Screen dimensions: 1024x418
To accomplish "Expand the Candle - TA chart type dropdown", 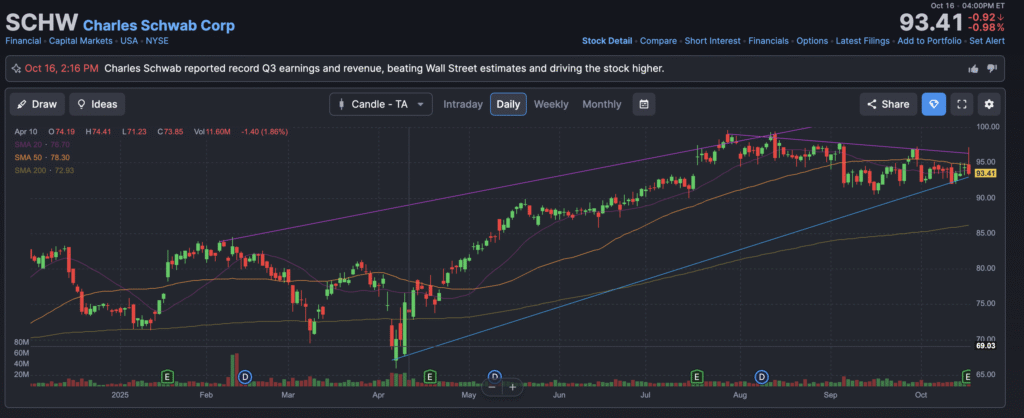I will (x=381, y=104).
